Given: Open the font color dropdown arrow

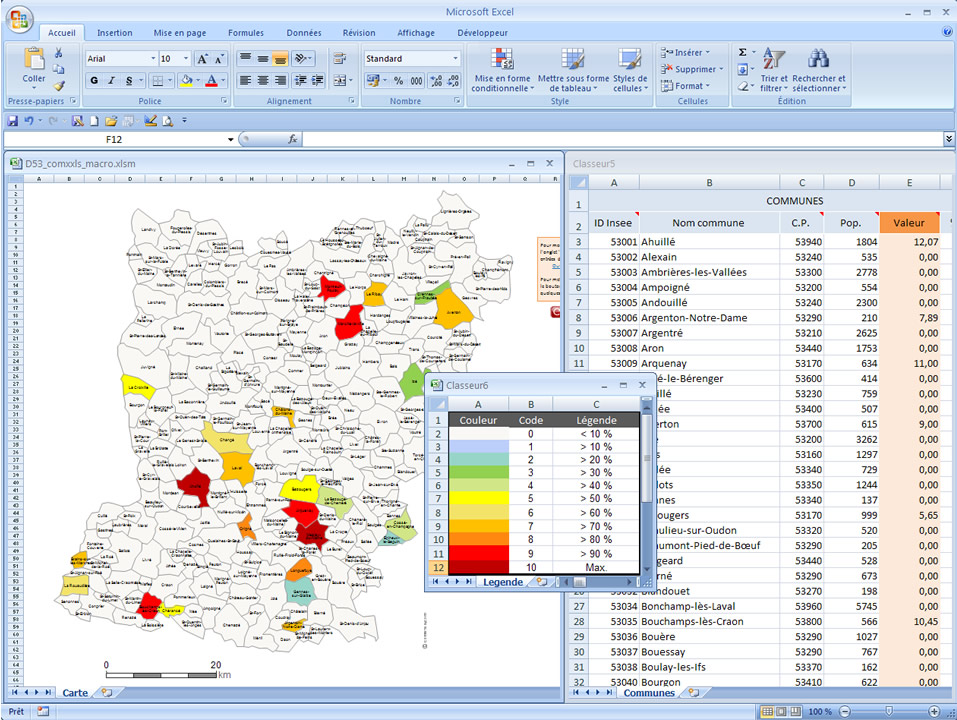Looking at the screenshot, I should pos(223,80).
